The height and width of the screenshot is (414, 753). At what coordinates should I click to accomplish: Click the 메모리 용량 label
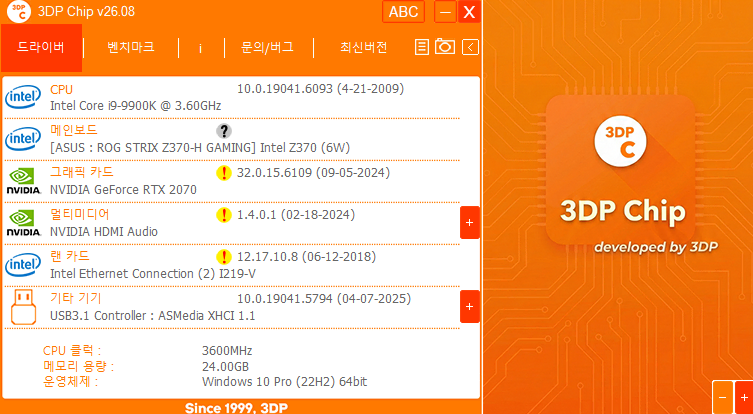coord(78,366)
